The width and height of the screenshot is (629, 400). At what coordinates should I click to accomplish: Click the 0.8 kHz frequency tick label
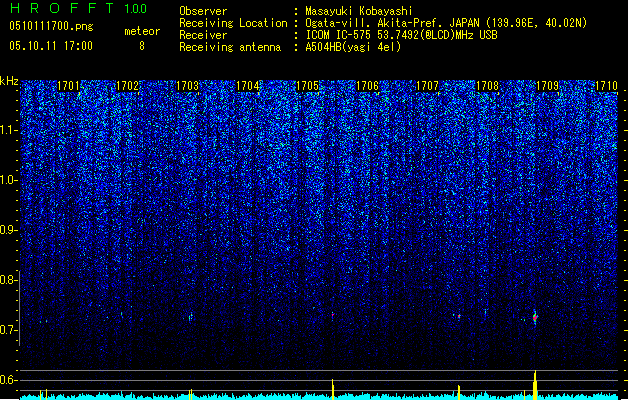pyautogui.click(x=9, y=280)
